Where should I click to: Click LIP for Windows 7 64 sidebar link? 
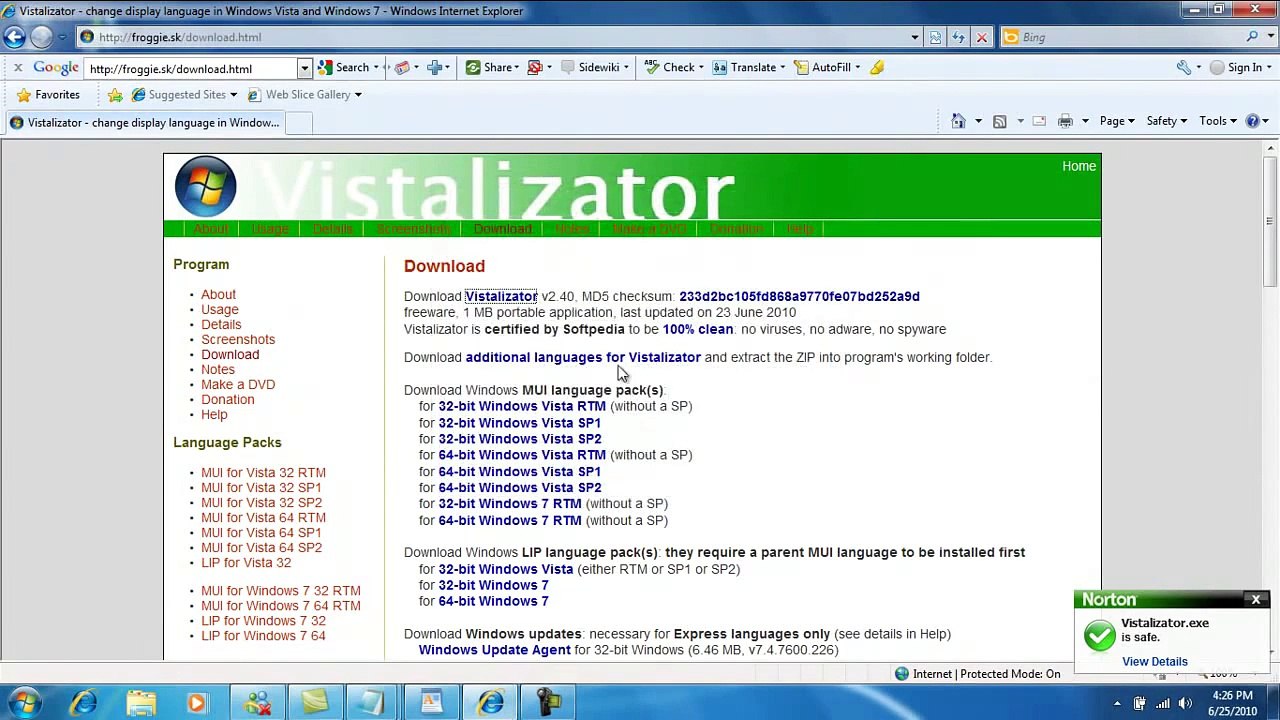[x=263, y=635]
